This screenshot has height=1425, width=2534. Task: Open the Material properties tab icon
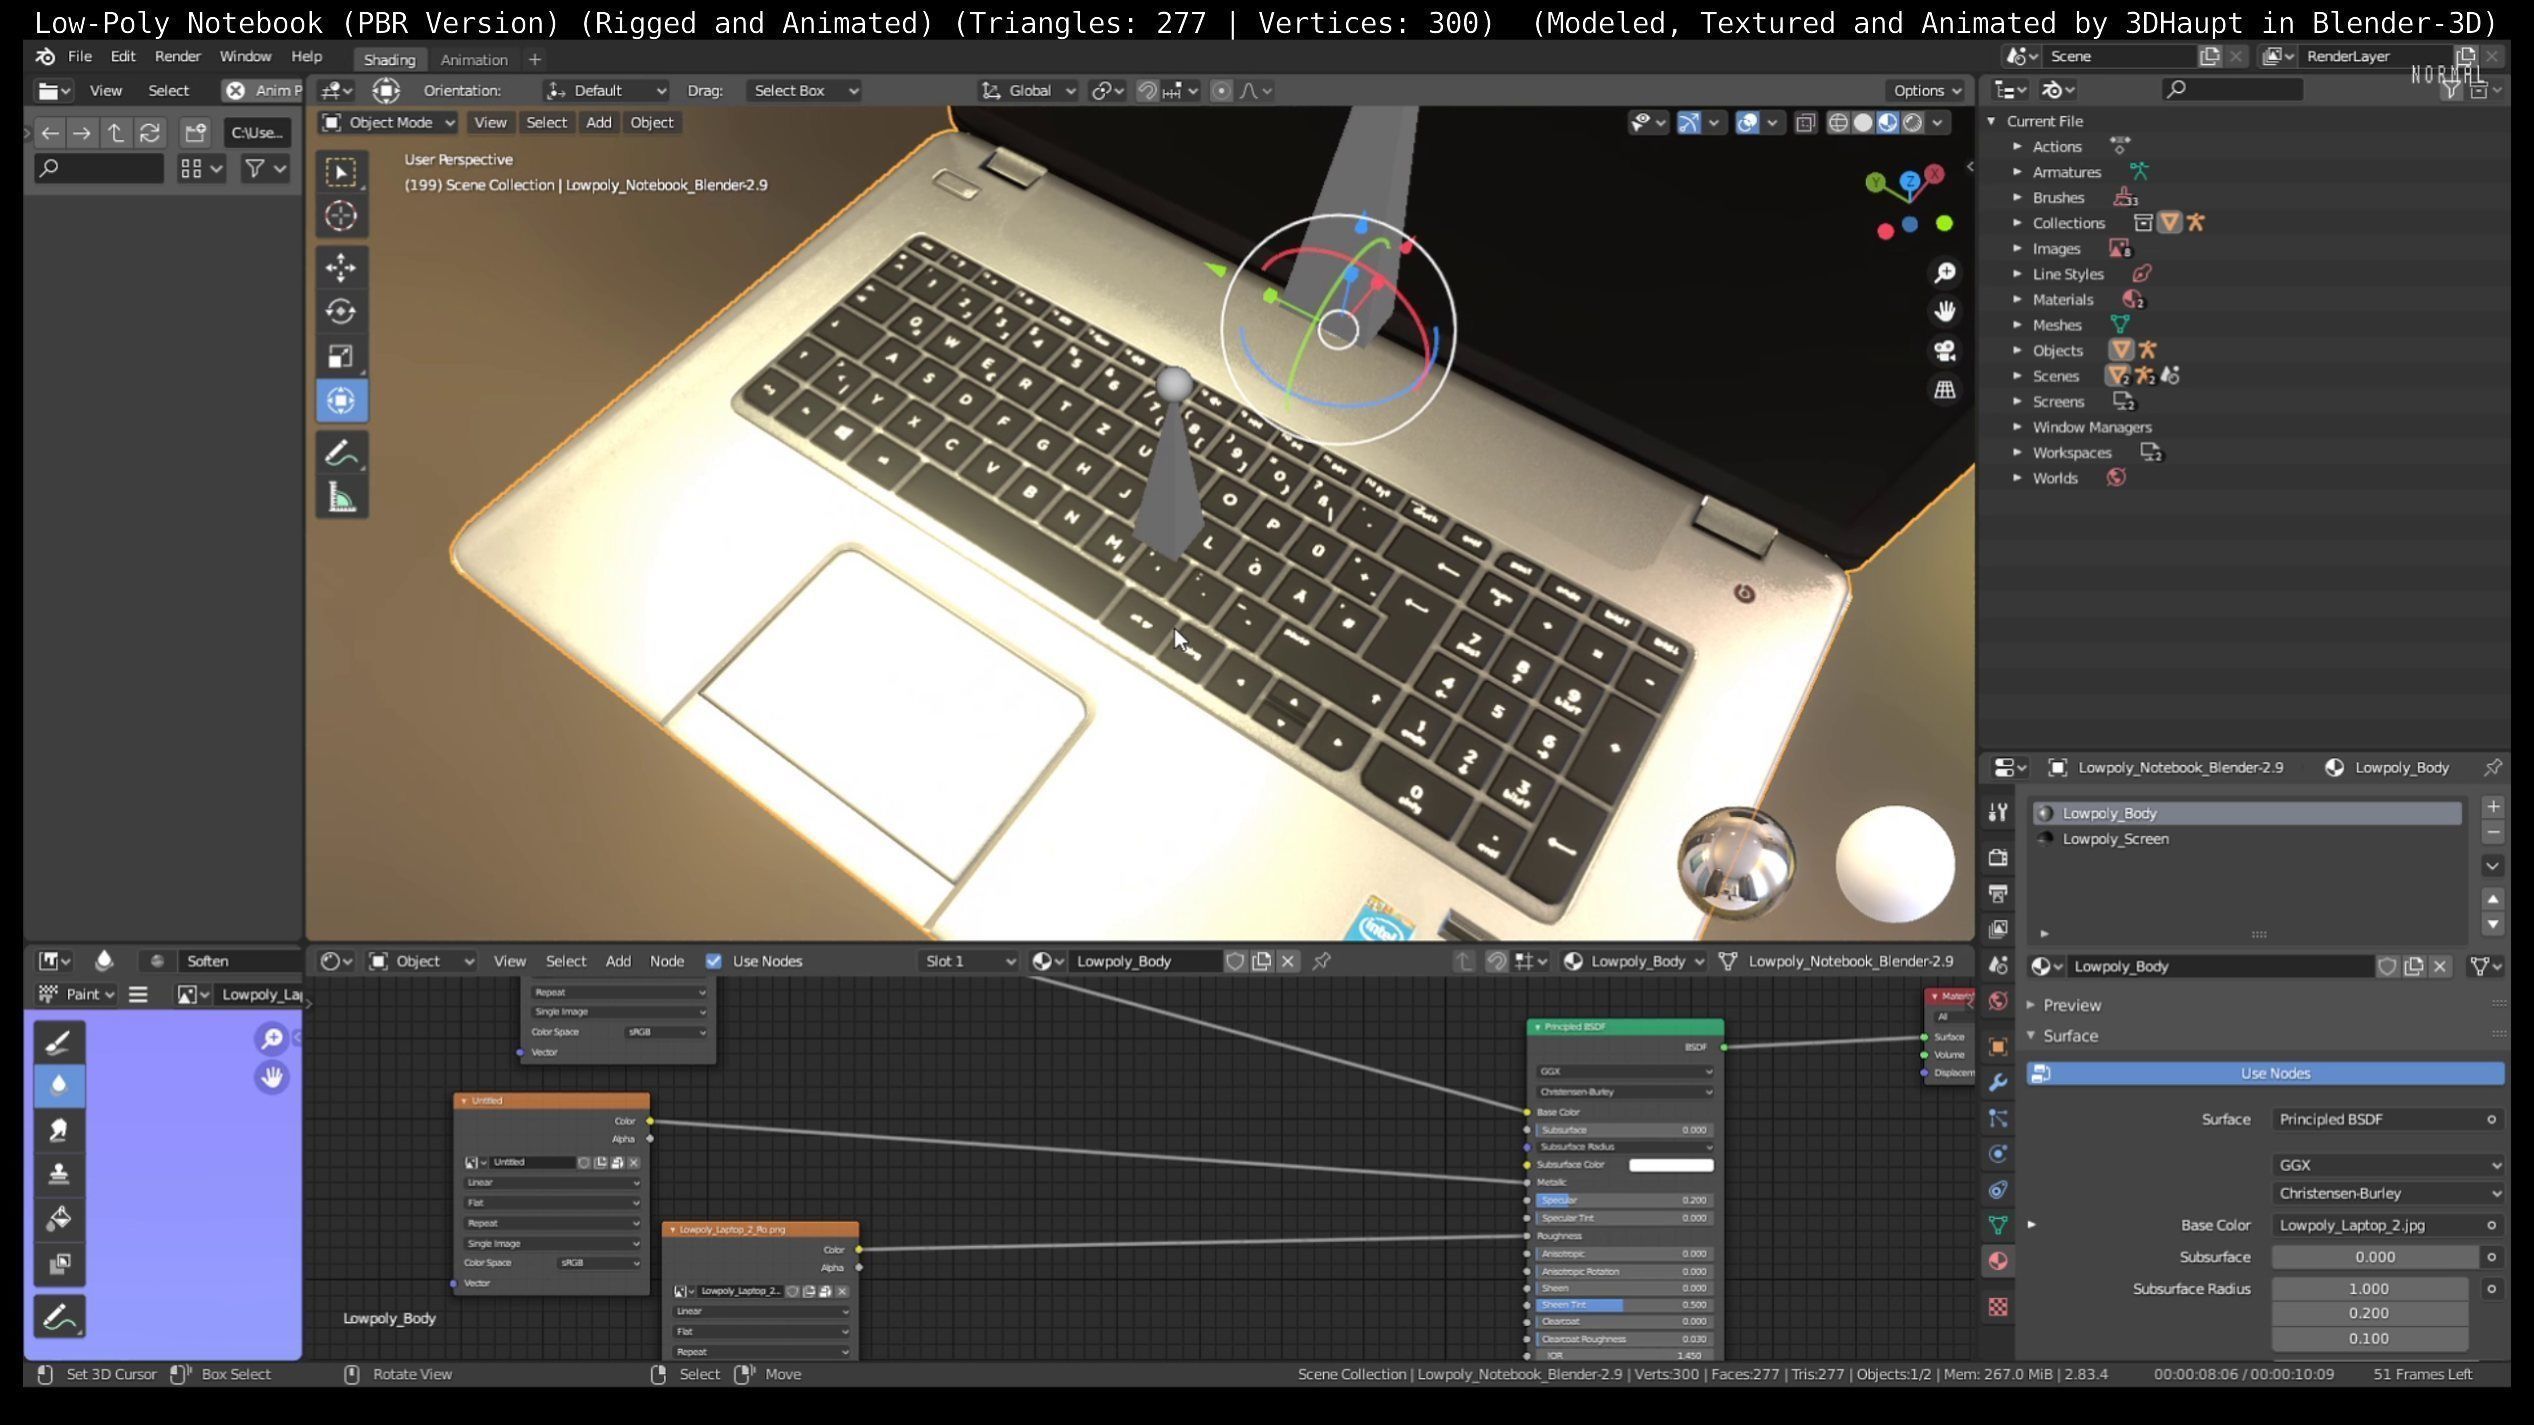point(1997,1261)
